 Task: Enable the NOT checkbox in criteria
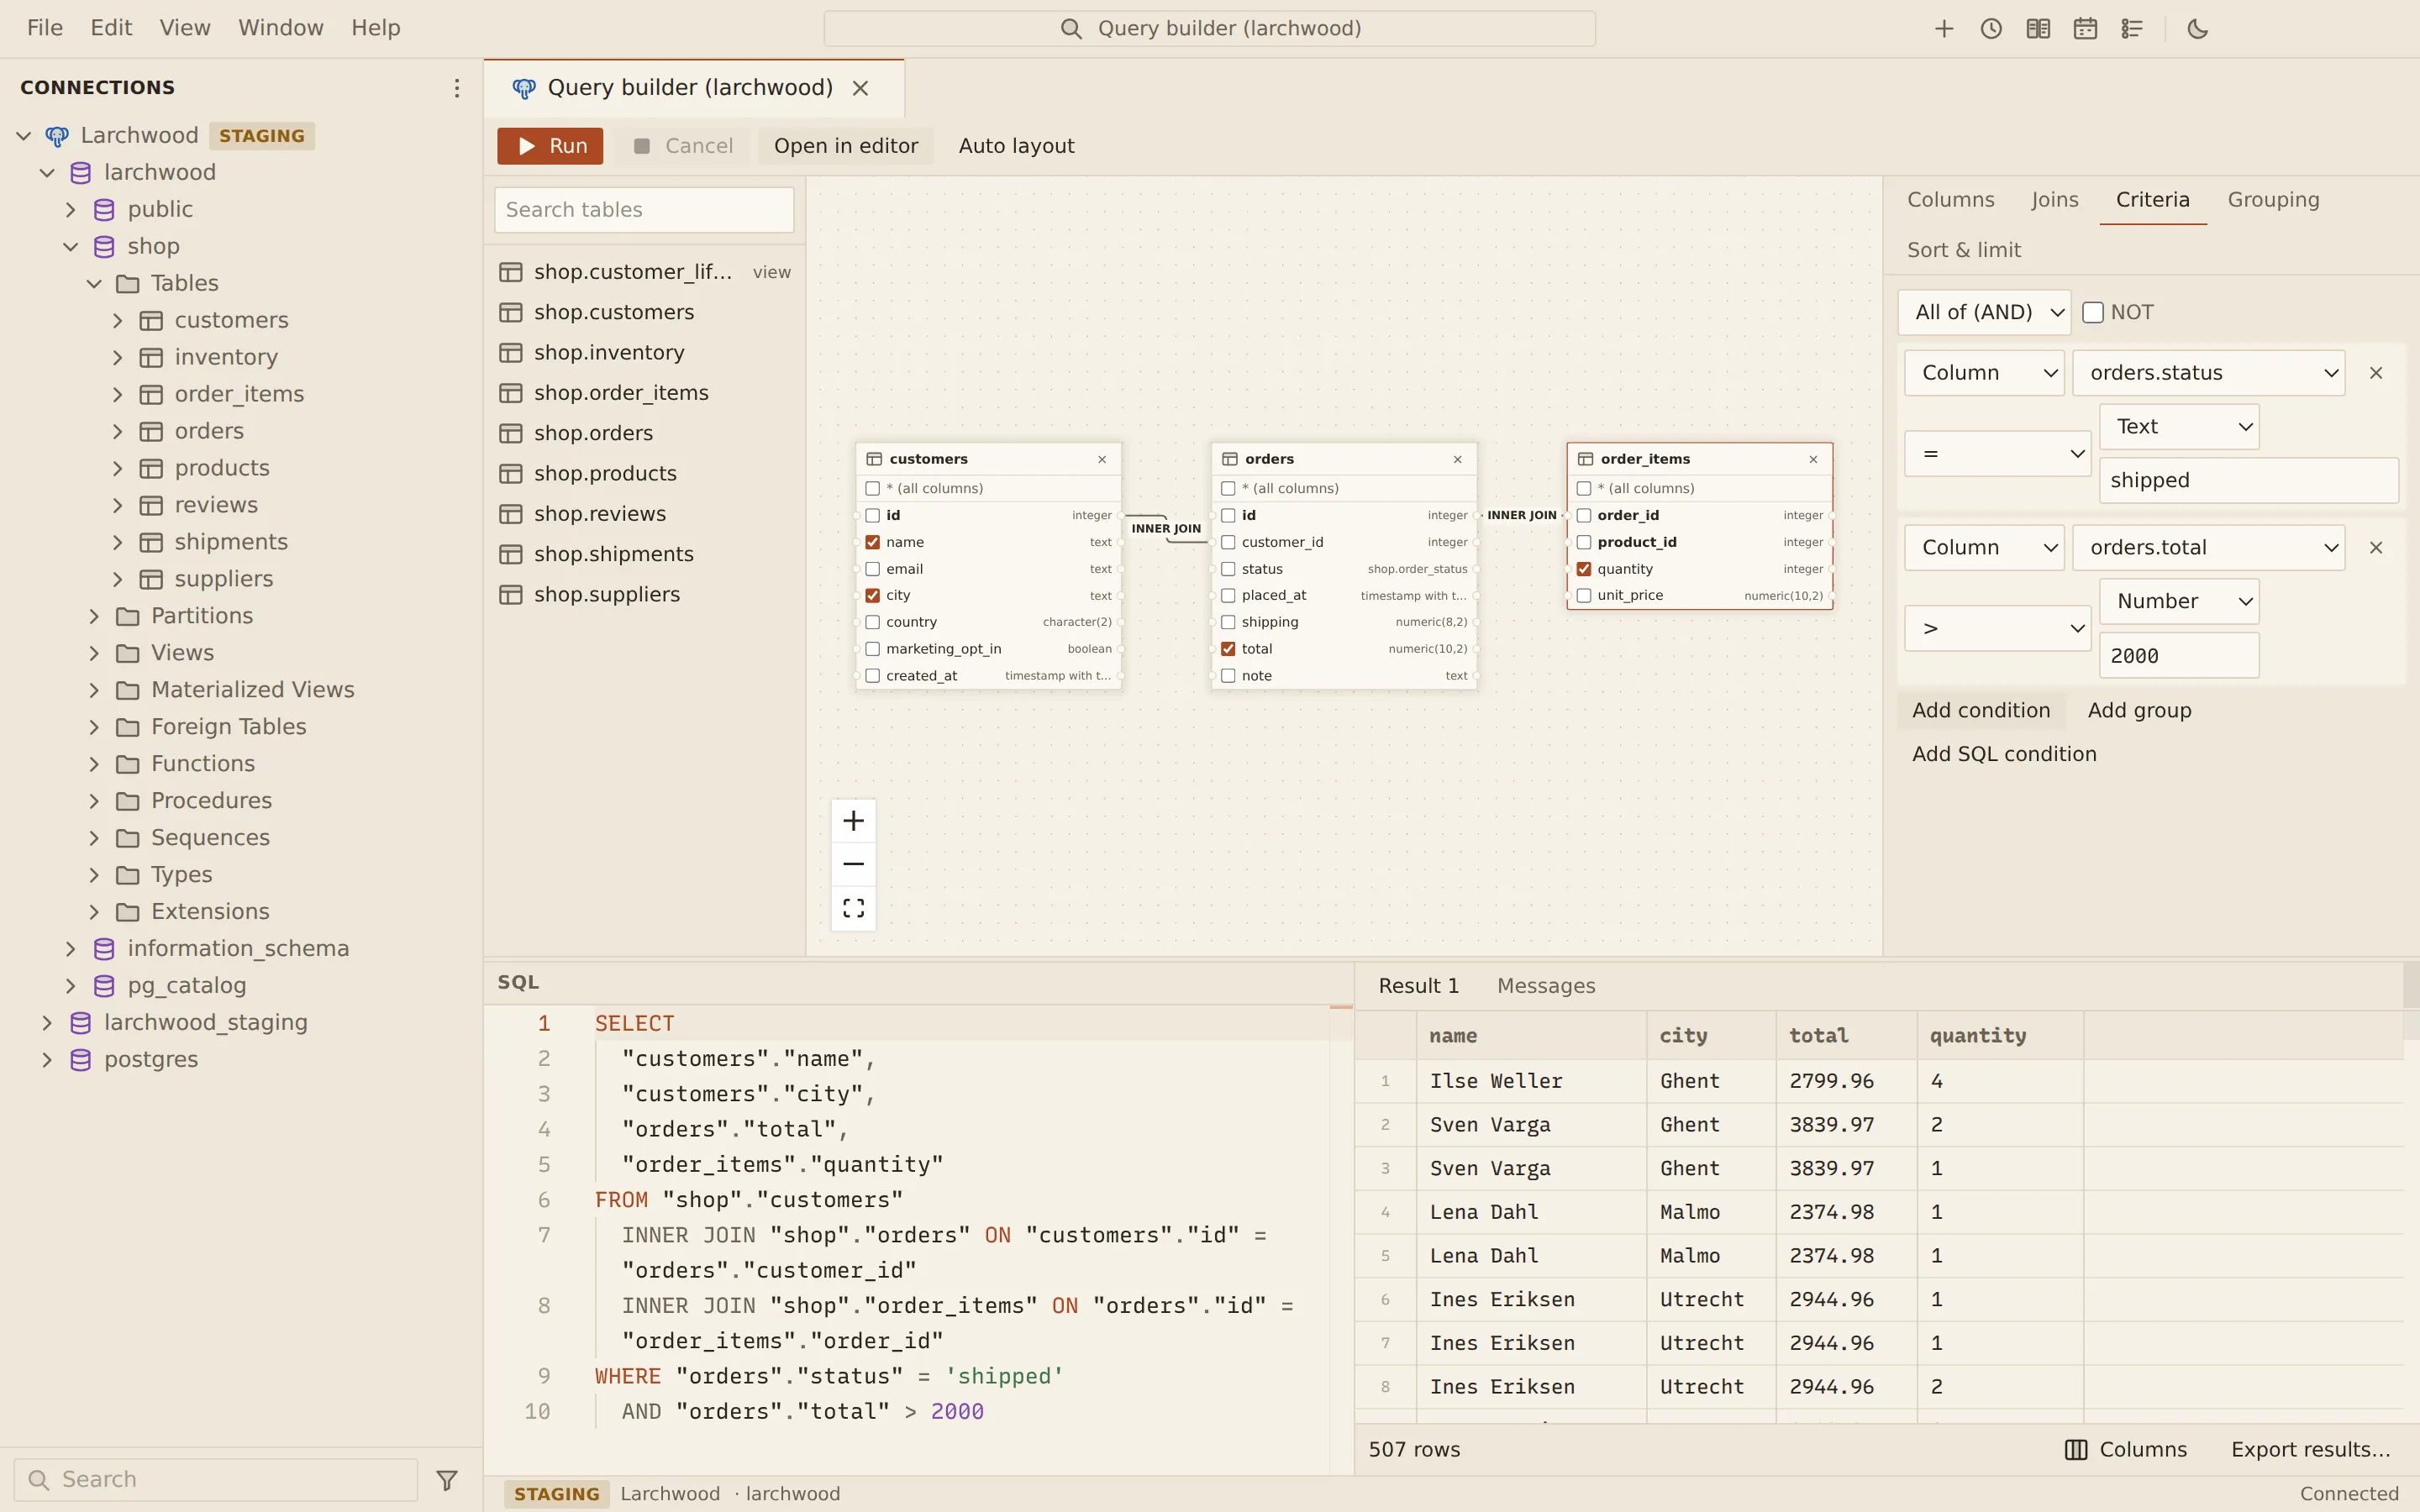pos(2093,313)
